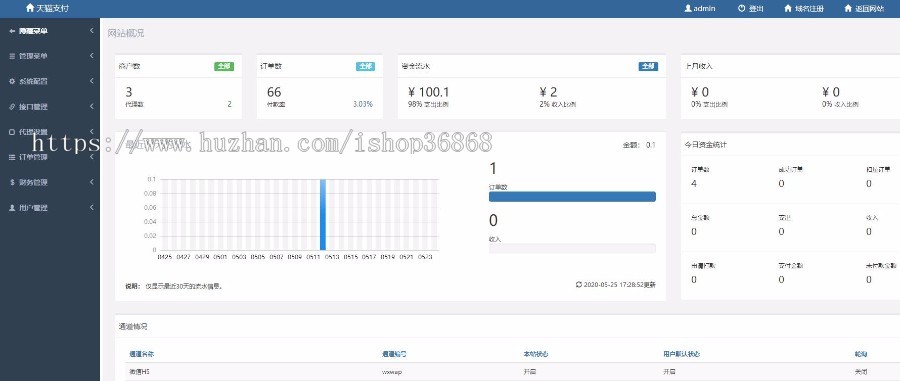Image resolution: width=900 pixels, height=381 pixels.
Task: Click the 用户默认状态 column header
Action: [682, 354]
